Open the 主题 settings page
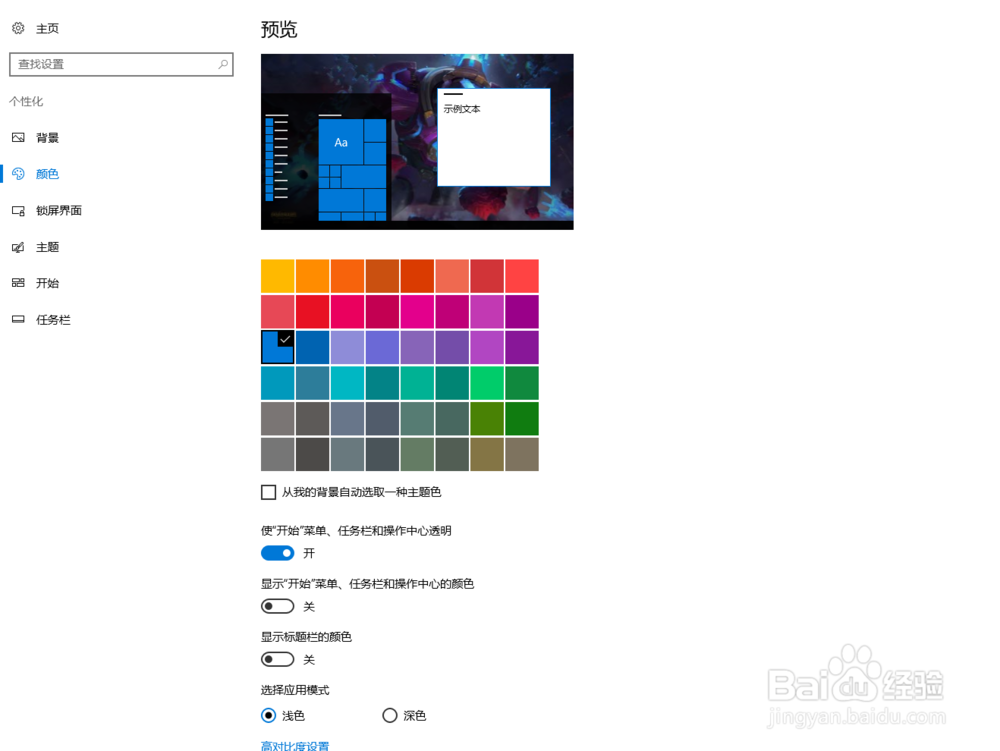Viewport: 1000px width, 751px height. 47,247
